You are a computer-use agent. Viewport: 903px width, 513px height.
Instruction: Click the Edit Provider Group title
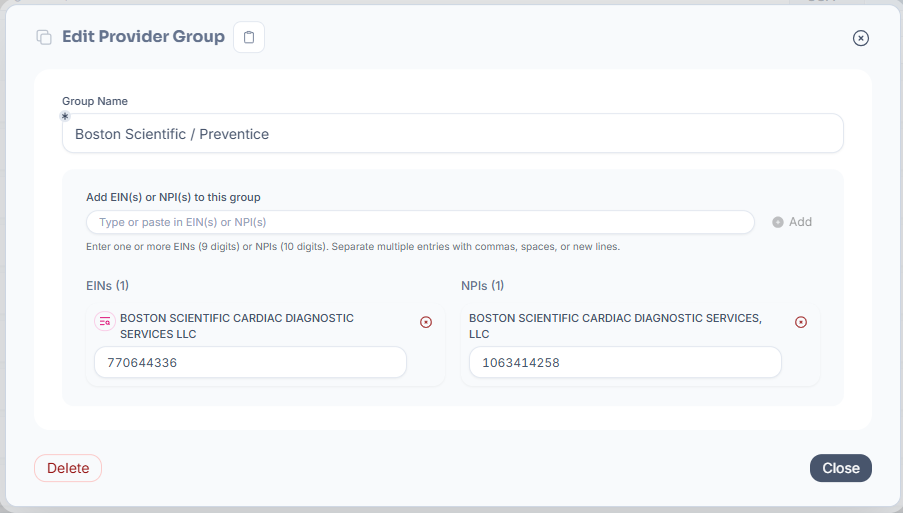point(143,37)
